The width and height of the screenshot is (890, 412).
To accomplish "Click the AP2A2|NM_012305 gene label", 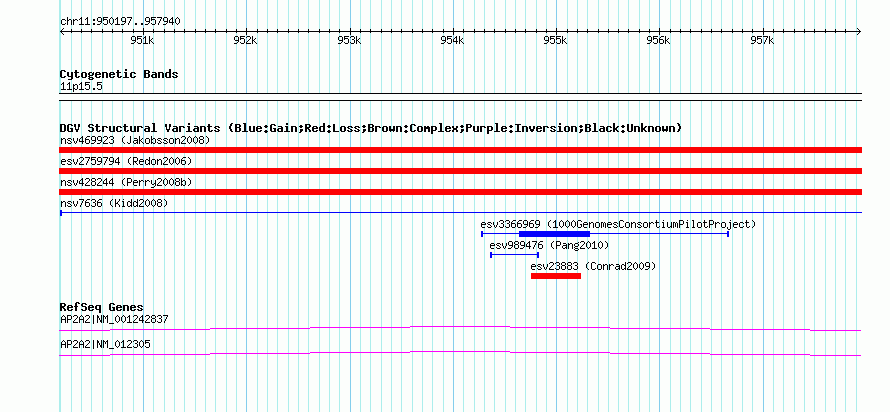I will click(x=105, y=344).
